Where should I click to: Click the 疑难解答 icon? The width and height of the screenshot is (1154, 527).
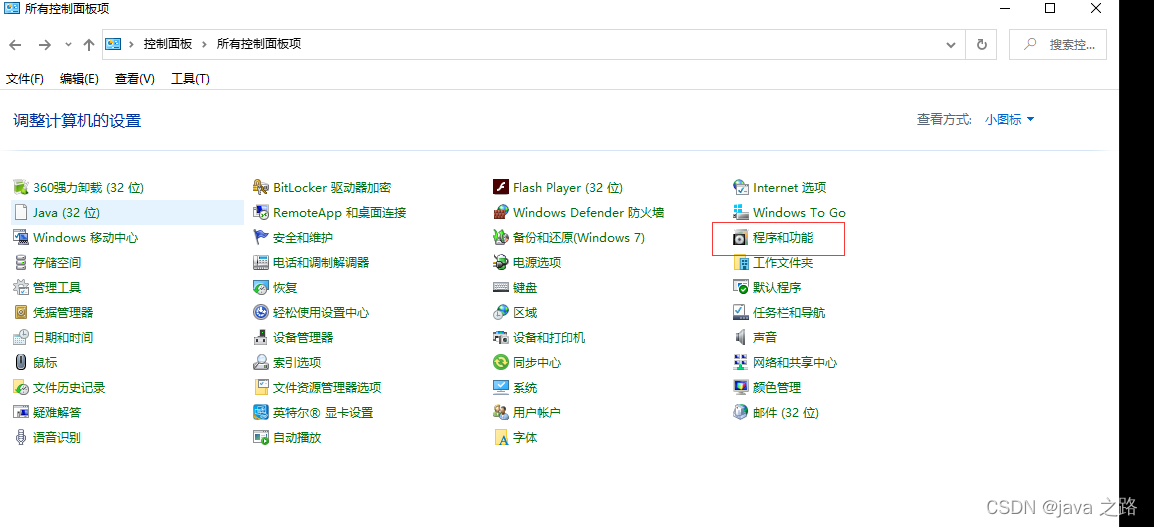[21, 413]
